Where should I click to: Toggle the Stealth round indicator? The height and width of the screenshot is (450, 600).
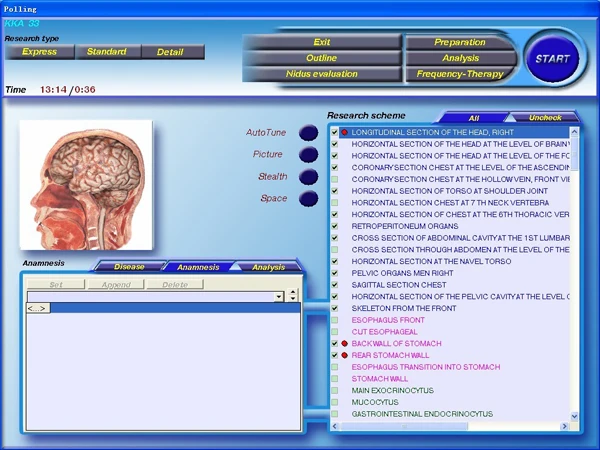(x=308, y=177)
